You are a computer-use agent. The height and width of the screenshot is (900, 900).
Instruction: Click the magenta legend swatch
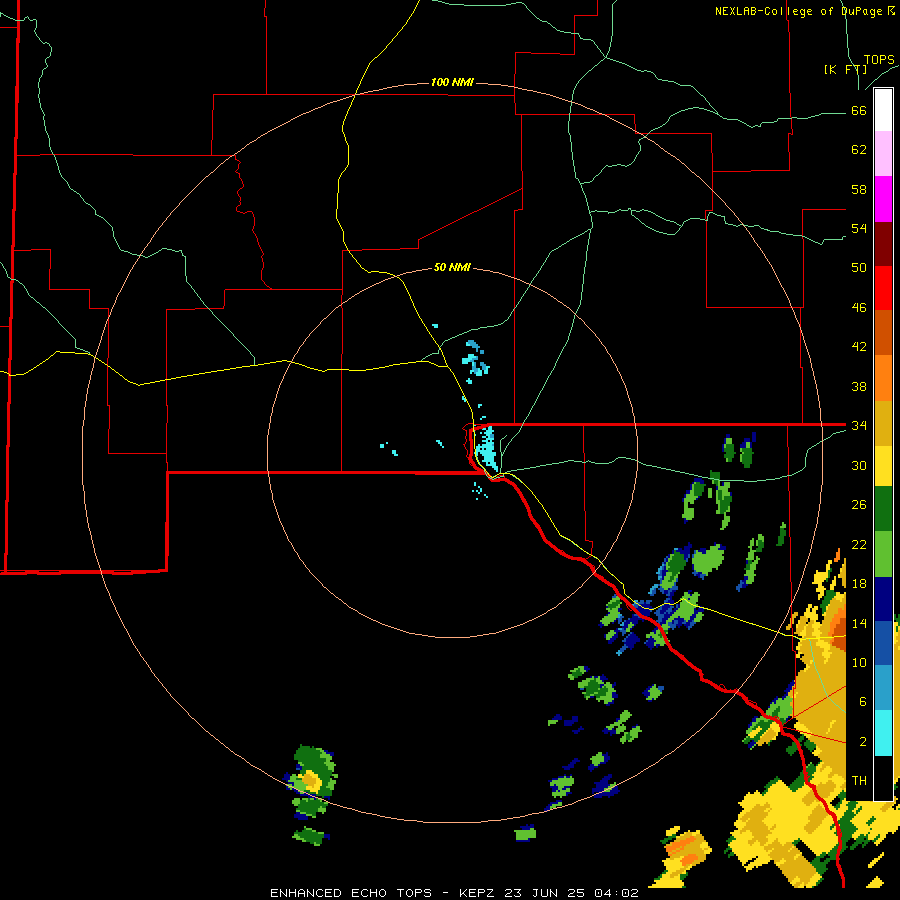click(x=883, y=199)
